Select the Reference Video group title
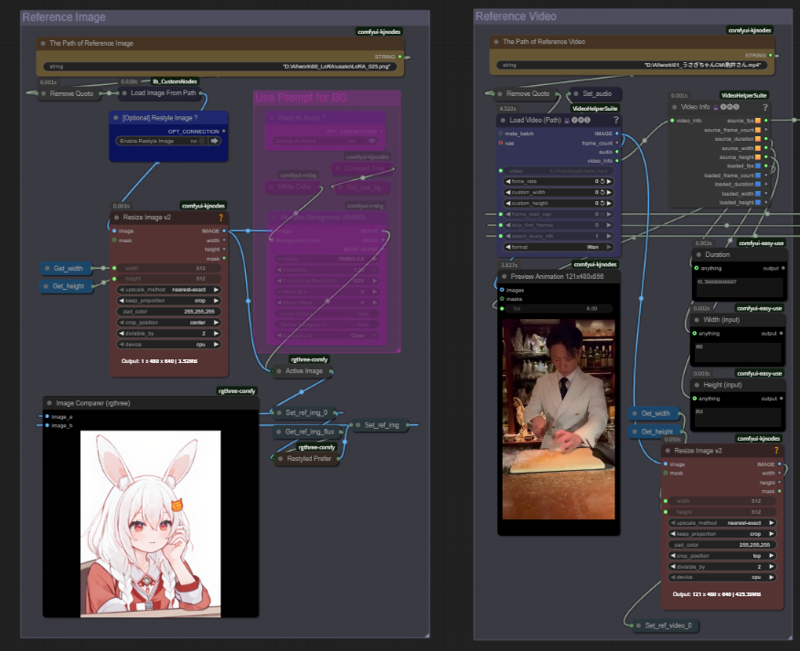800x651 pixels. [515, 16]
